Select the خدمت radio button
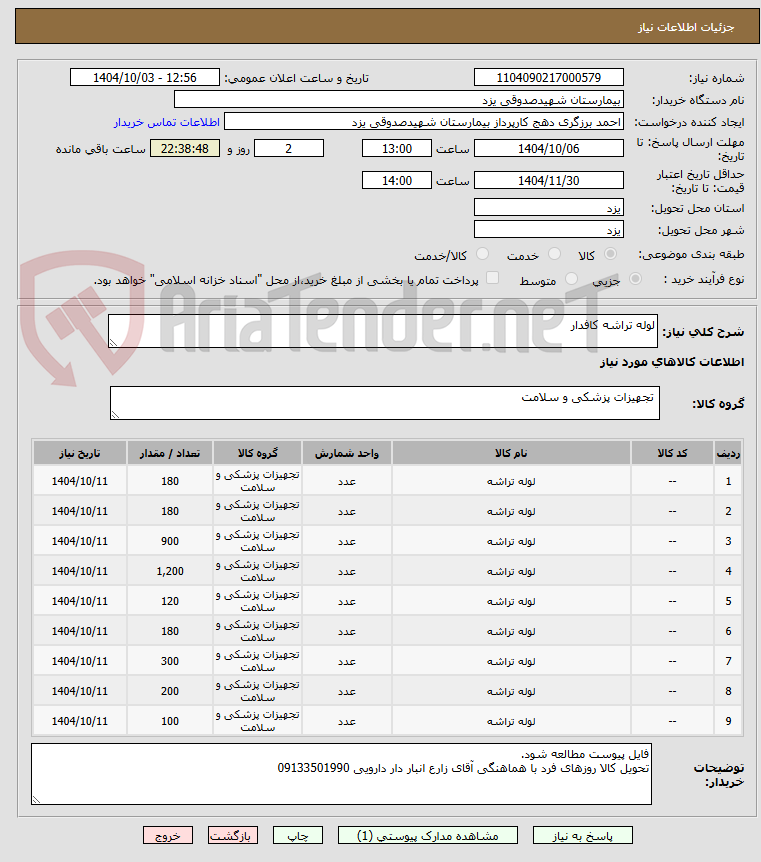Viewport: 761px width, 862px height. coord(554,254)
